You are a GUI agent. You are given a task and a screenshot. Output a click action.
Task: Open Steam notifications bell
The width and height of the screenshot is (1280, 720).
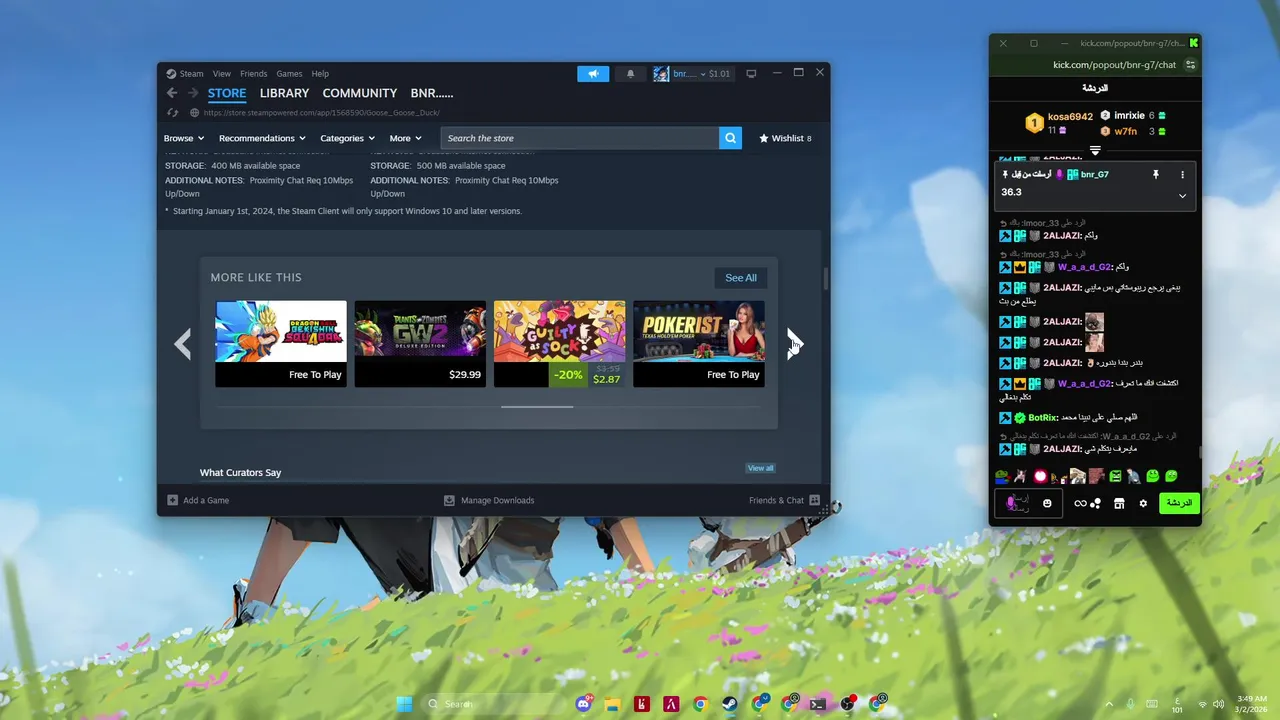tap(630, 73)
